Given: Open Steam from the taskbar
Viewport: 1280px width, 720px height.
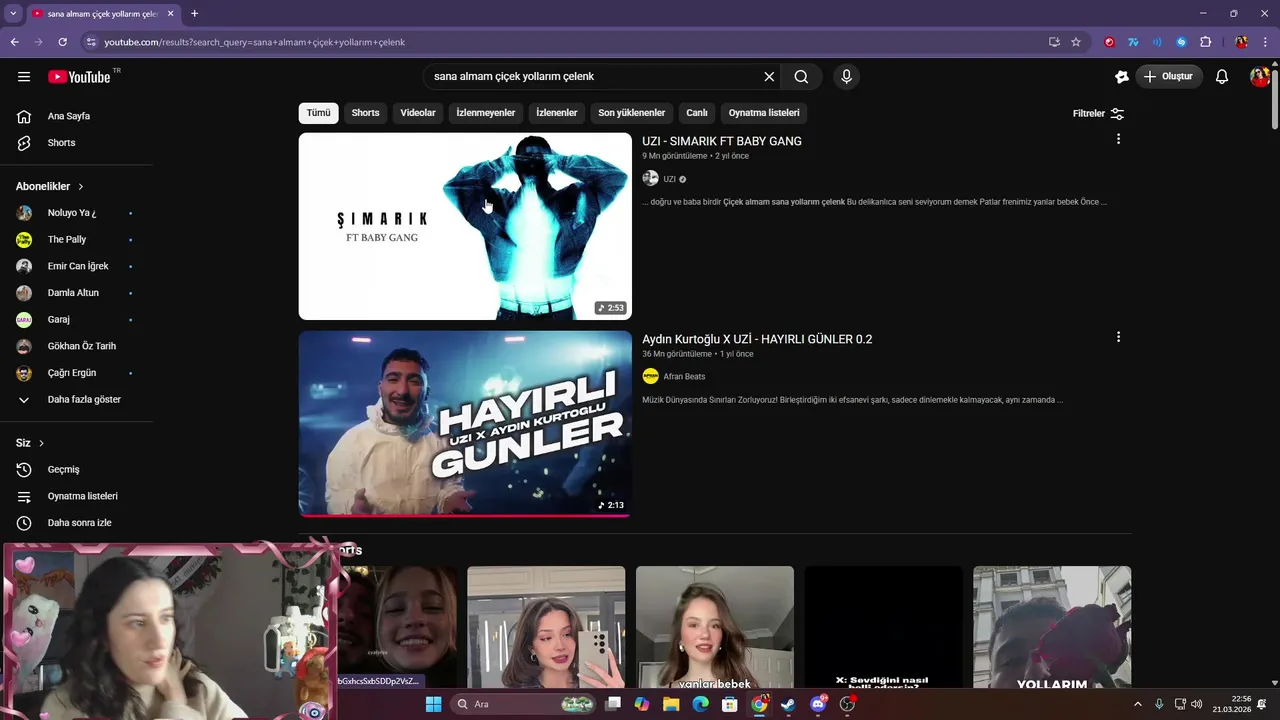Looking at the screenshot, I should coord(788,704).
